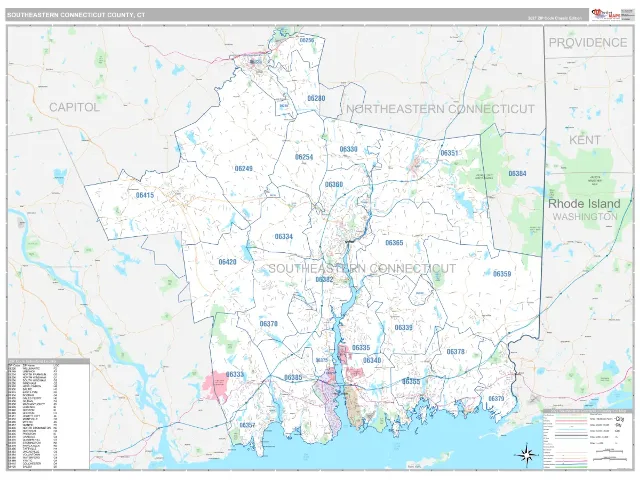Open the map legend box

588,438
